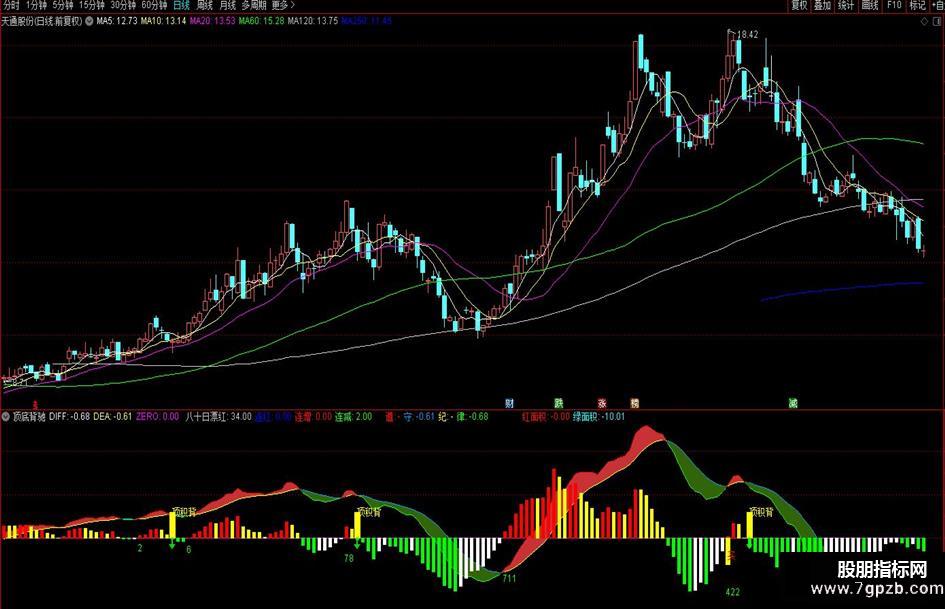Click the 画线 drawing tools button
The height and width of the screenshot is (609, 945).
click(x=870, y=5)
